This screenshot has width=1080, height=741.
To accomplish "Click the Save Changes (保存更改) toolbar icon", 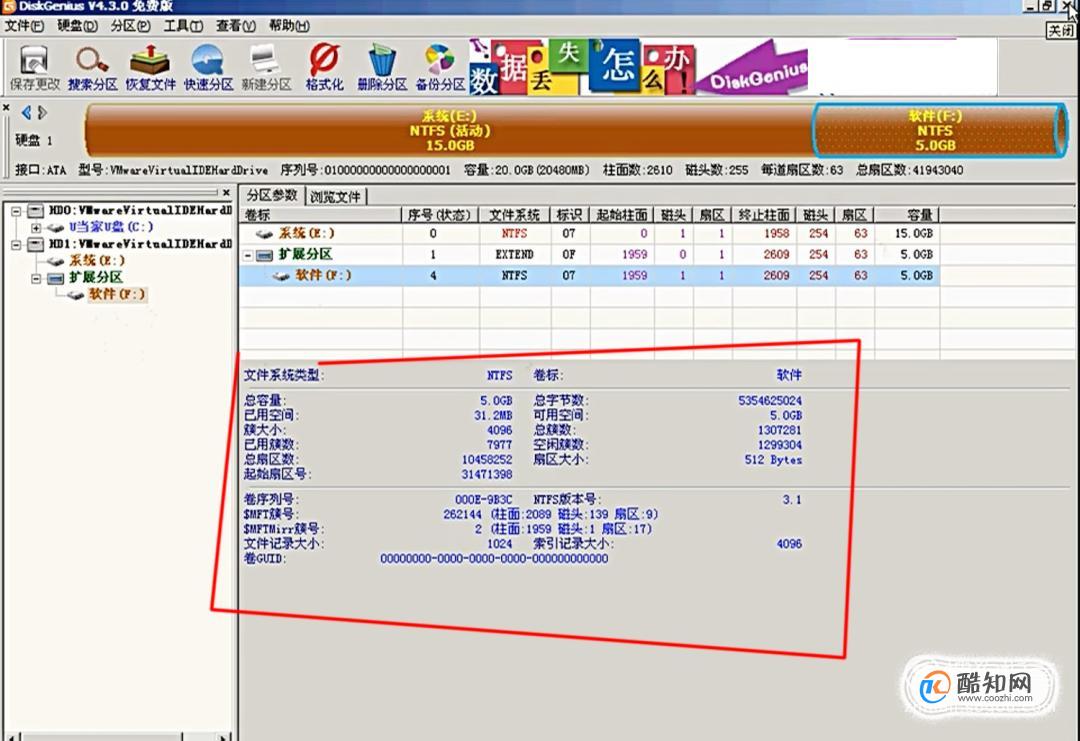I will [x=34, y=68].
